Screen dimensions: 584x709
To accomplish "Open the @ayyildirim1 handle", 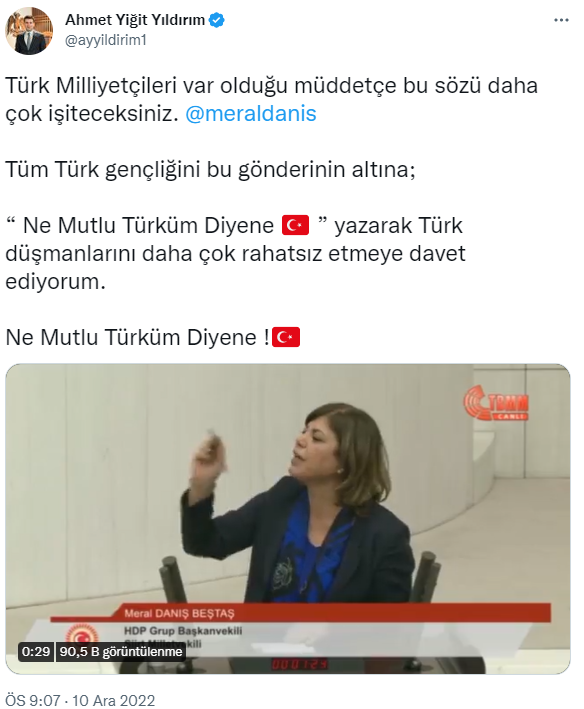I will click(x=106, y=40).
